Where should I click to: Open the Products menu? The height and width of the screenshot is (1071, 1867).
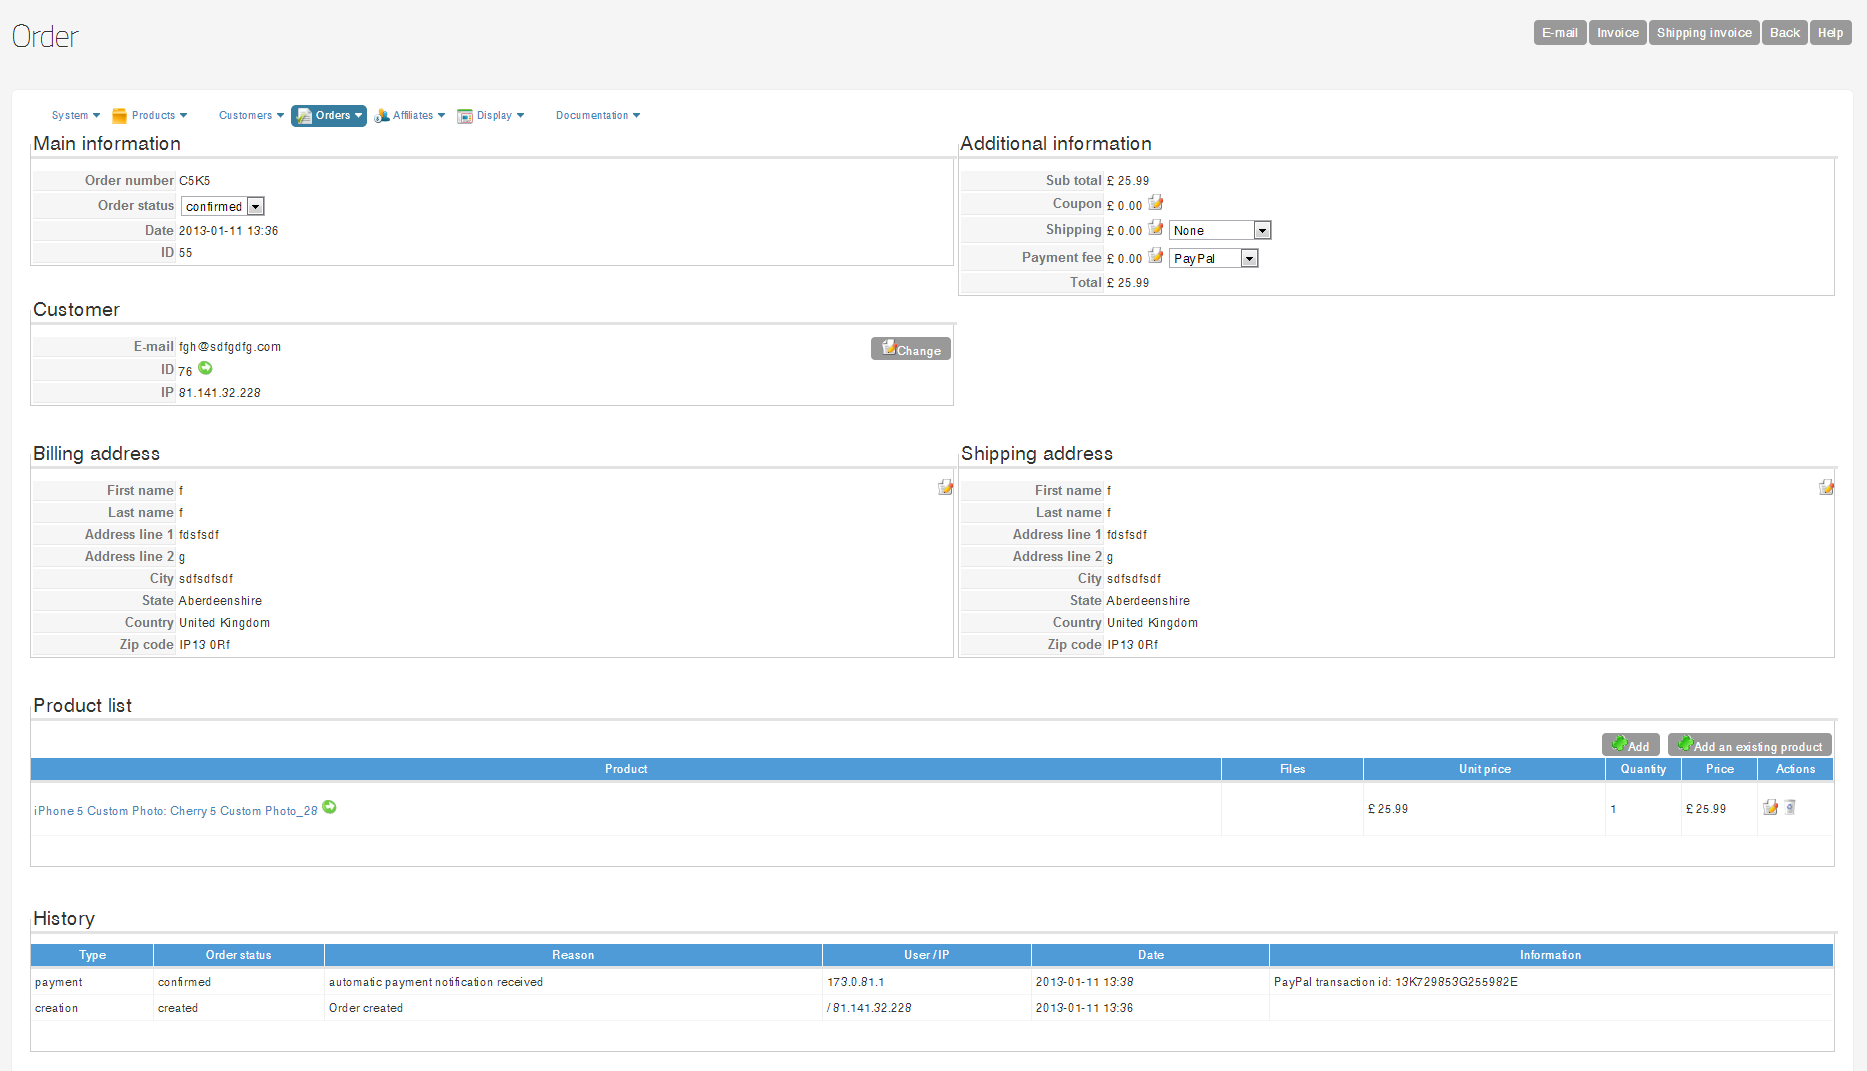click(x=150, y=116)
